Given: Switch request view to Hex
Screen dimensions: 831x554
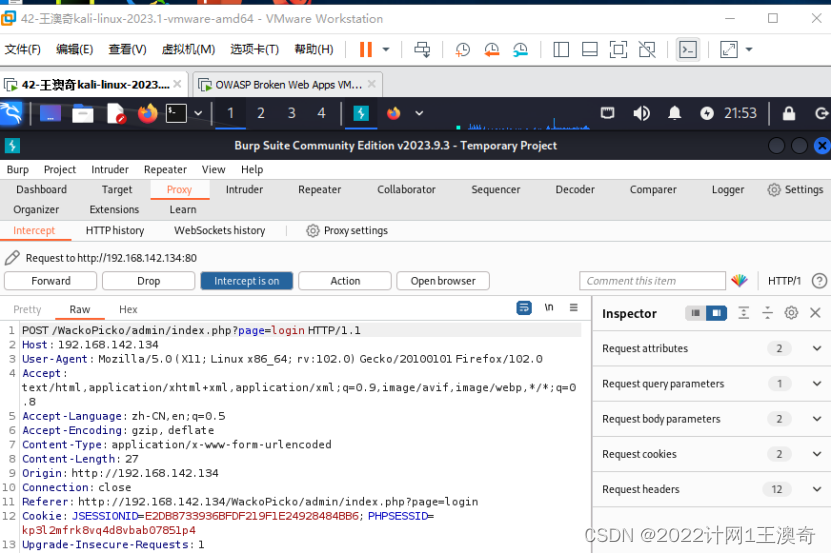Looking at the screenshot, I should click(x=128, y=310).
